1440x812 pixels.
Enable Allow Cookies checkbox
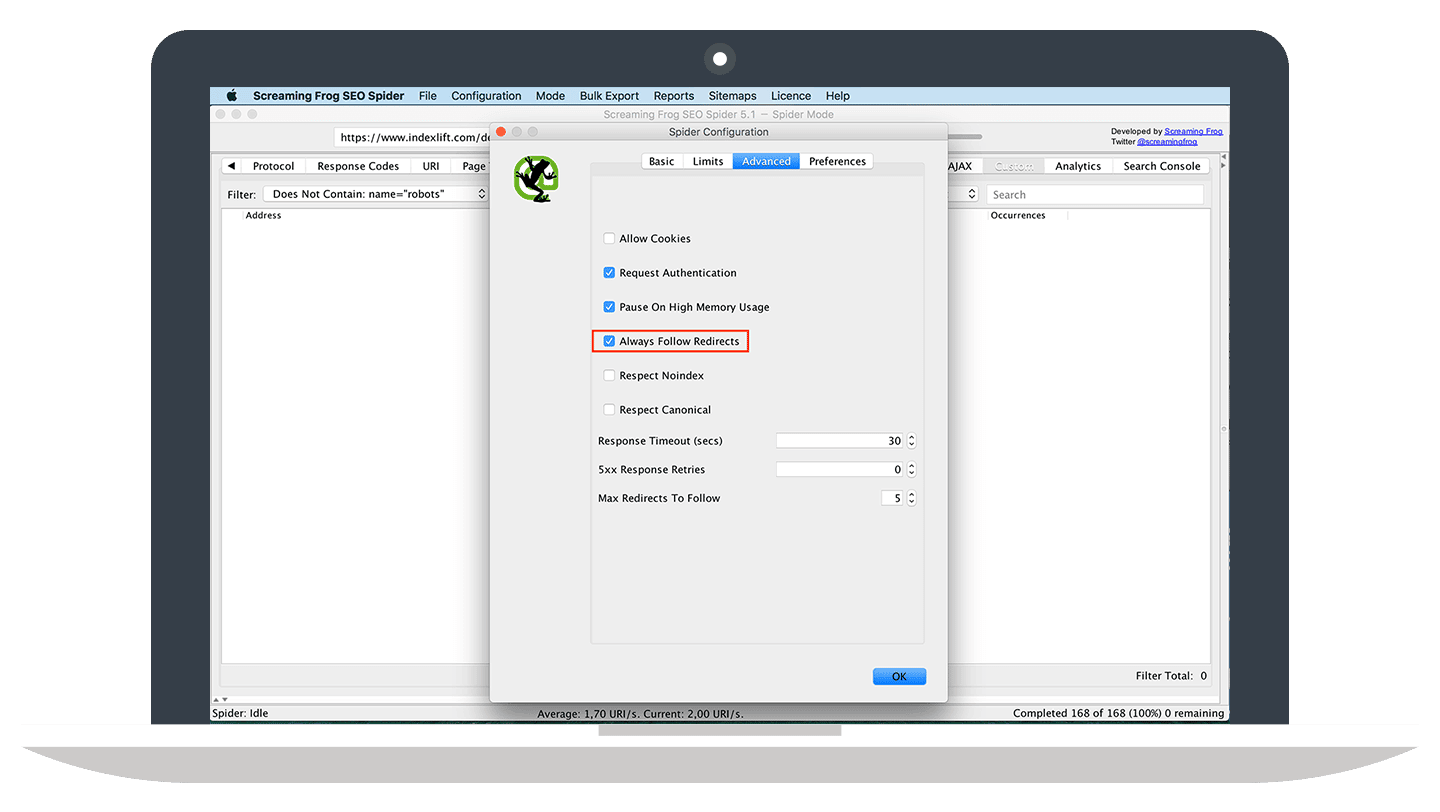[x=609, y=239]
